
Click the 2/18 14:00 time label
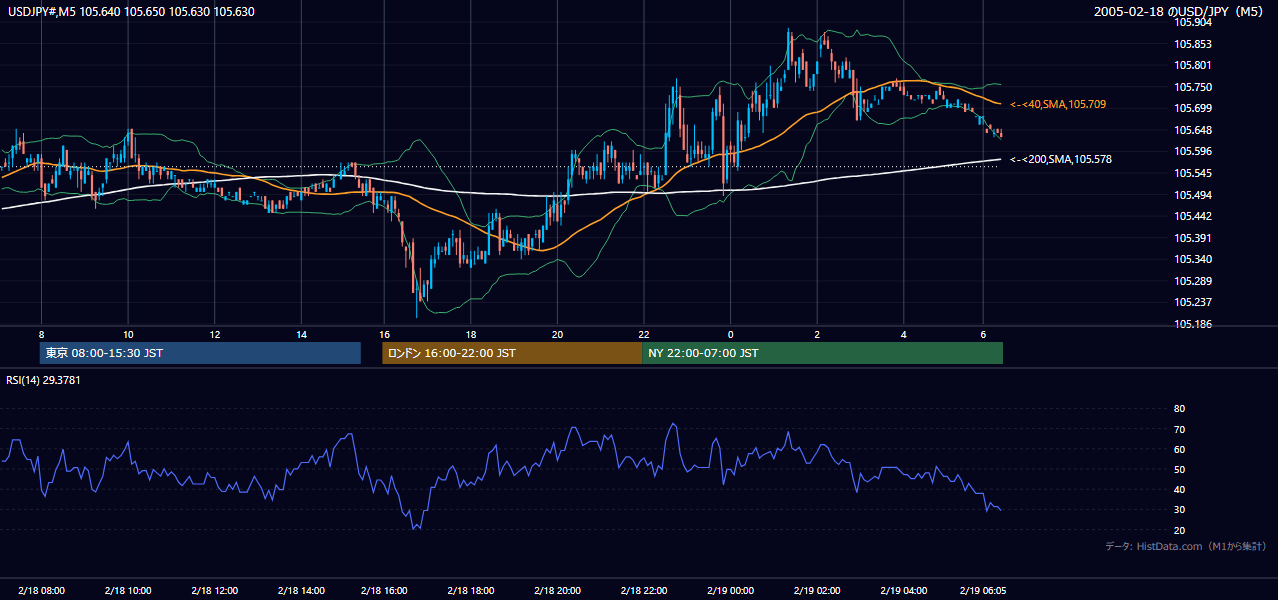pyautogui.click(x=299, y=590)
